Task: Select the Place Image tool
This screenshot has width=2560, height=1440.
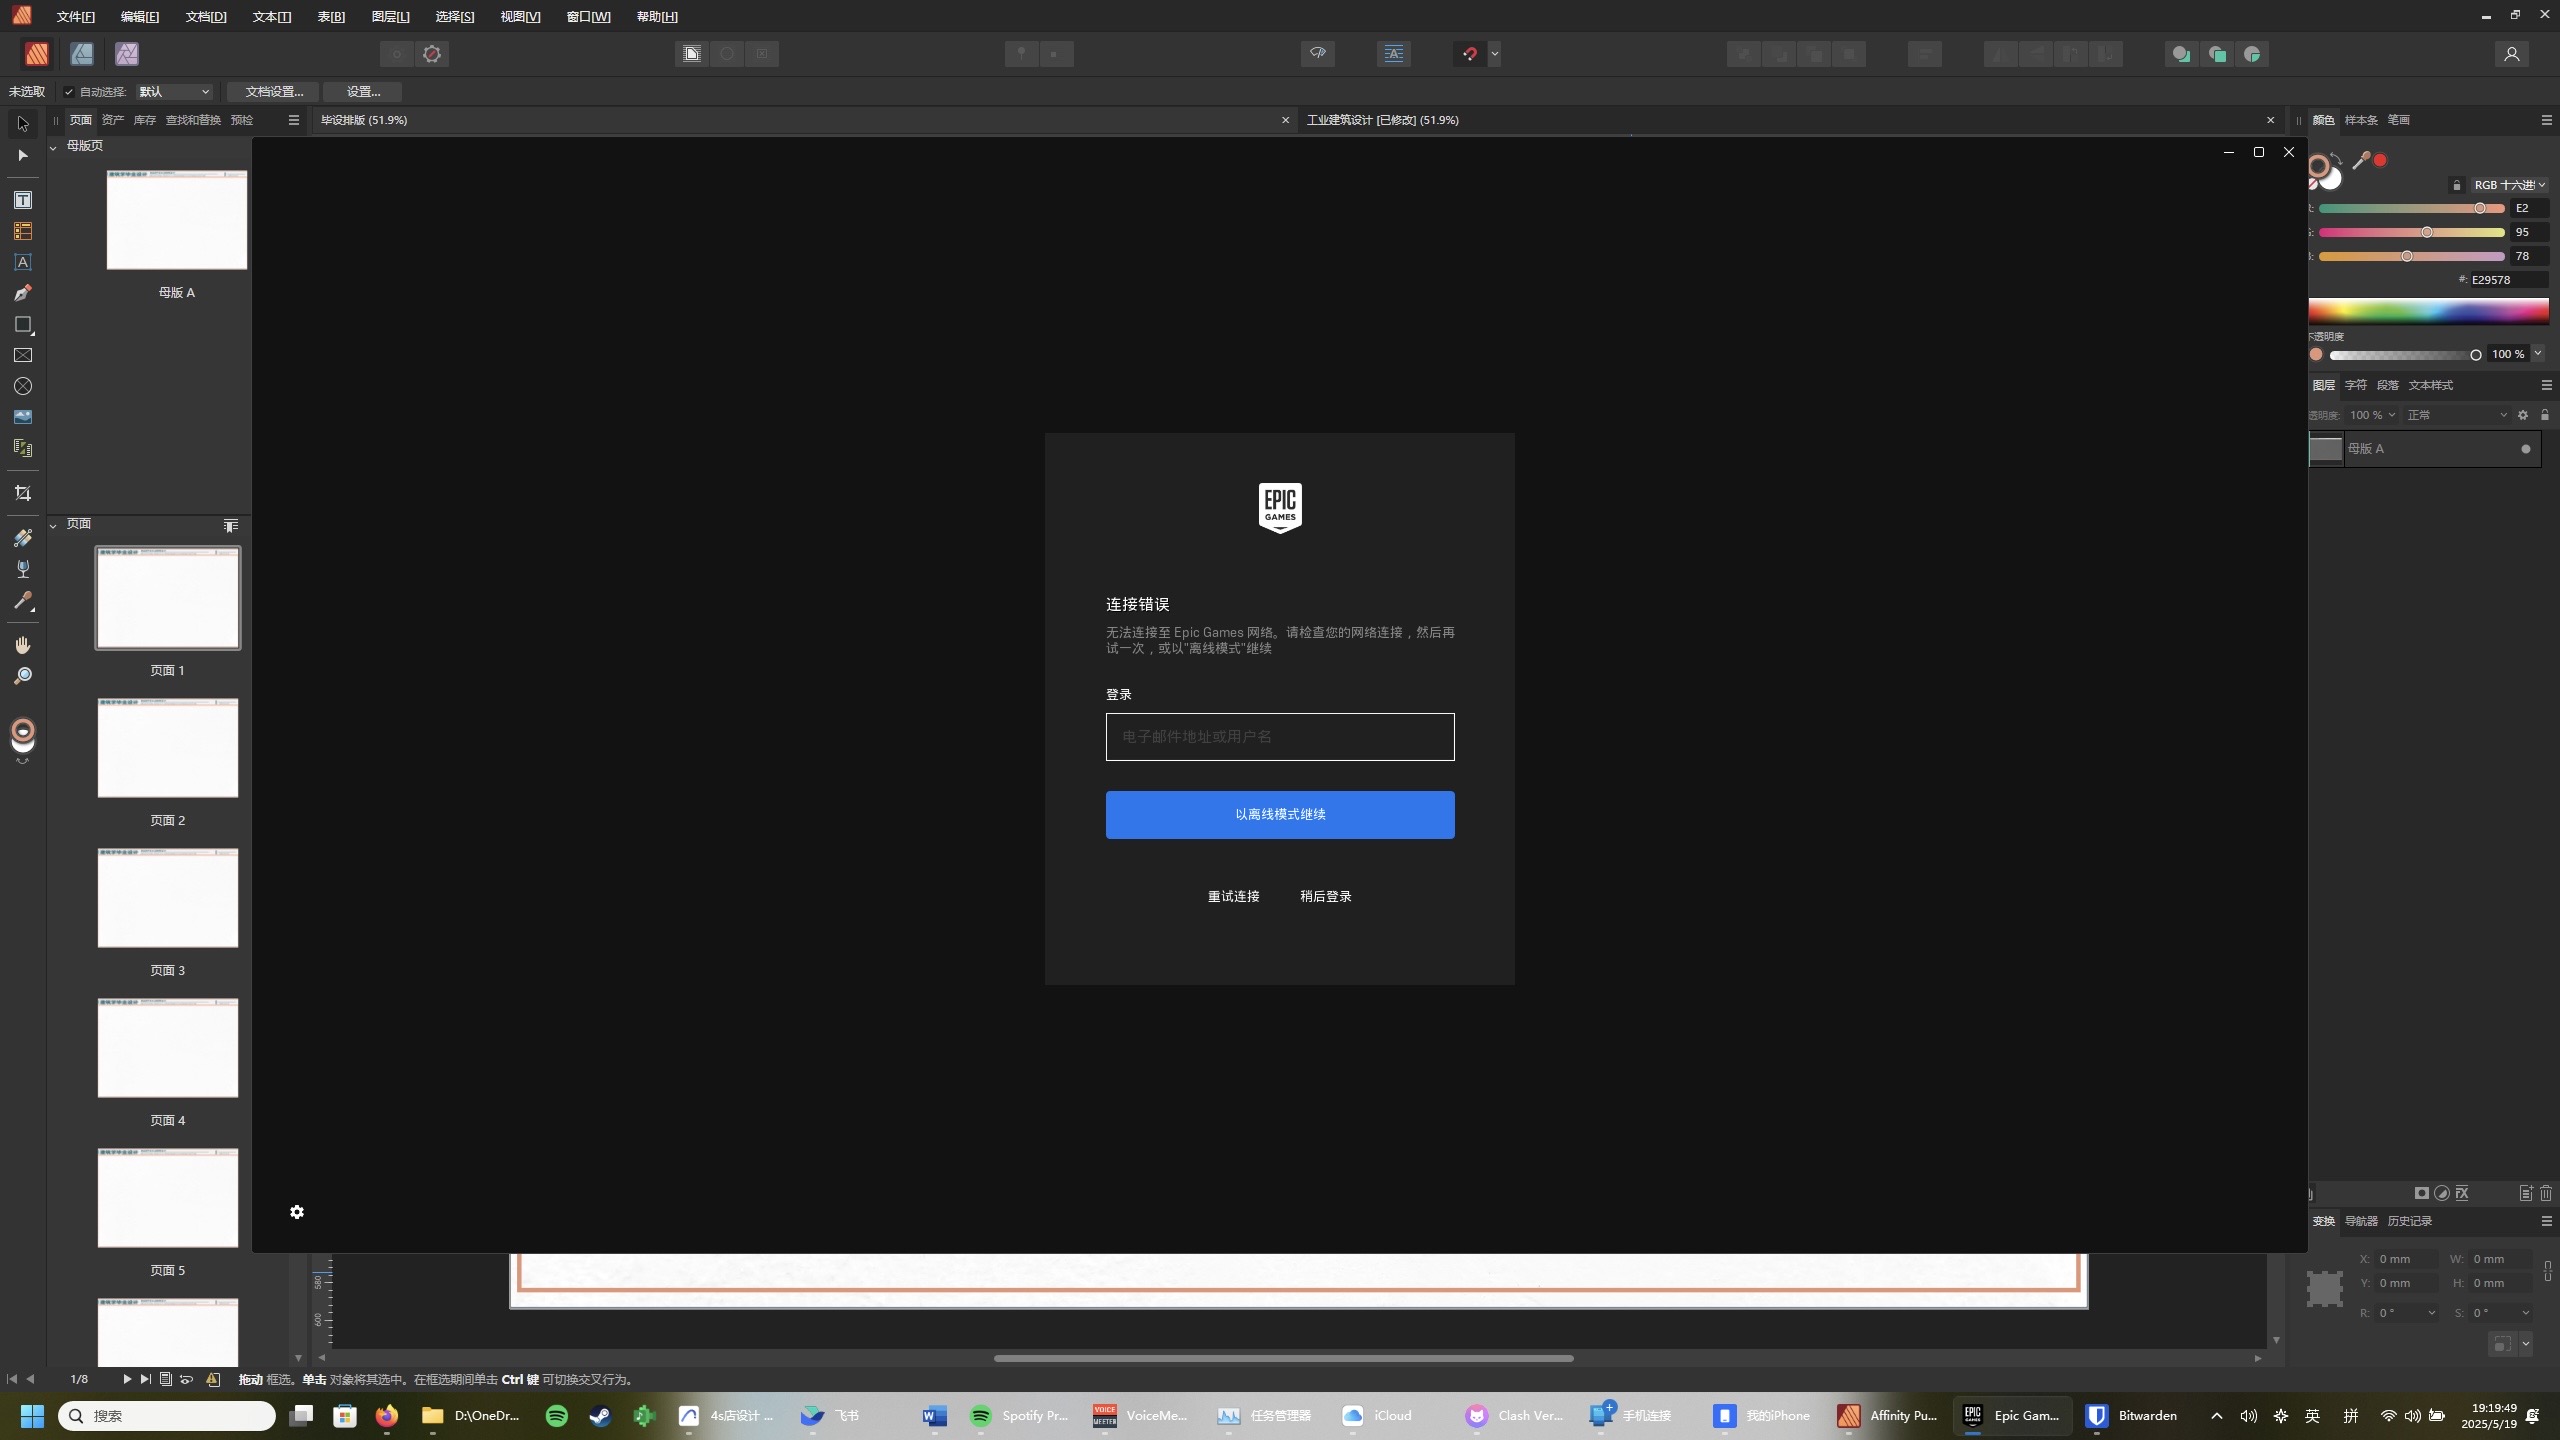Action: (x=23, y=417)
